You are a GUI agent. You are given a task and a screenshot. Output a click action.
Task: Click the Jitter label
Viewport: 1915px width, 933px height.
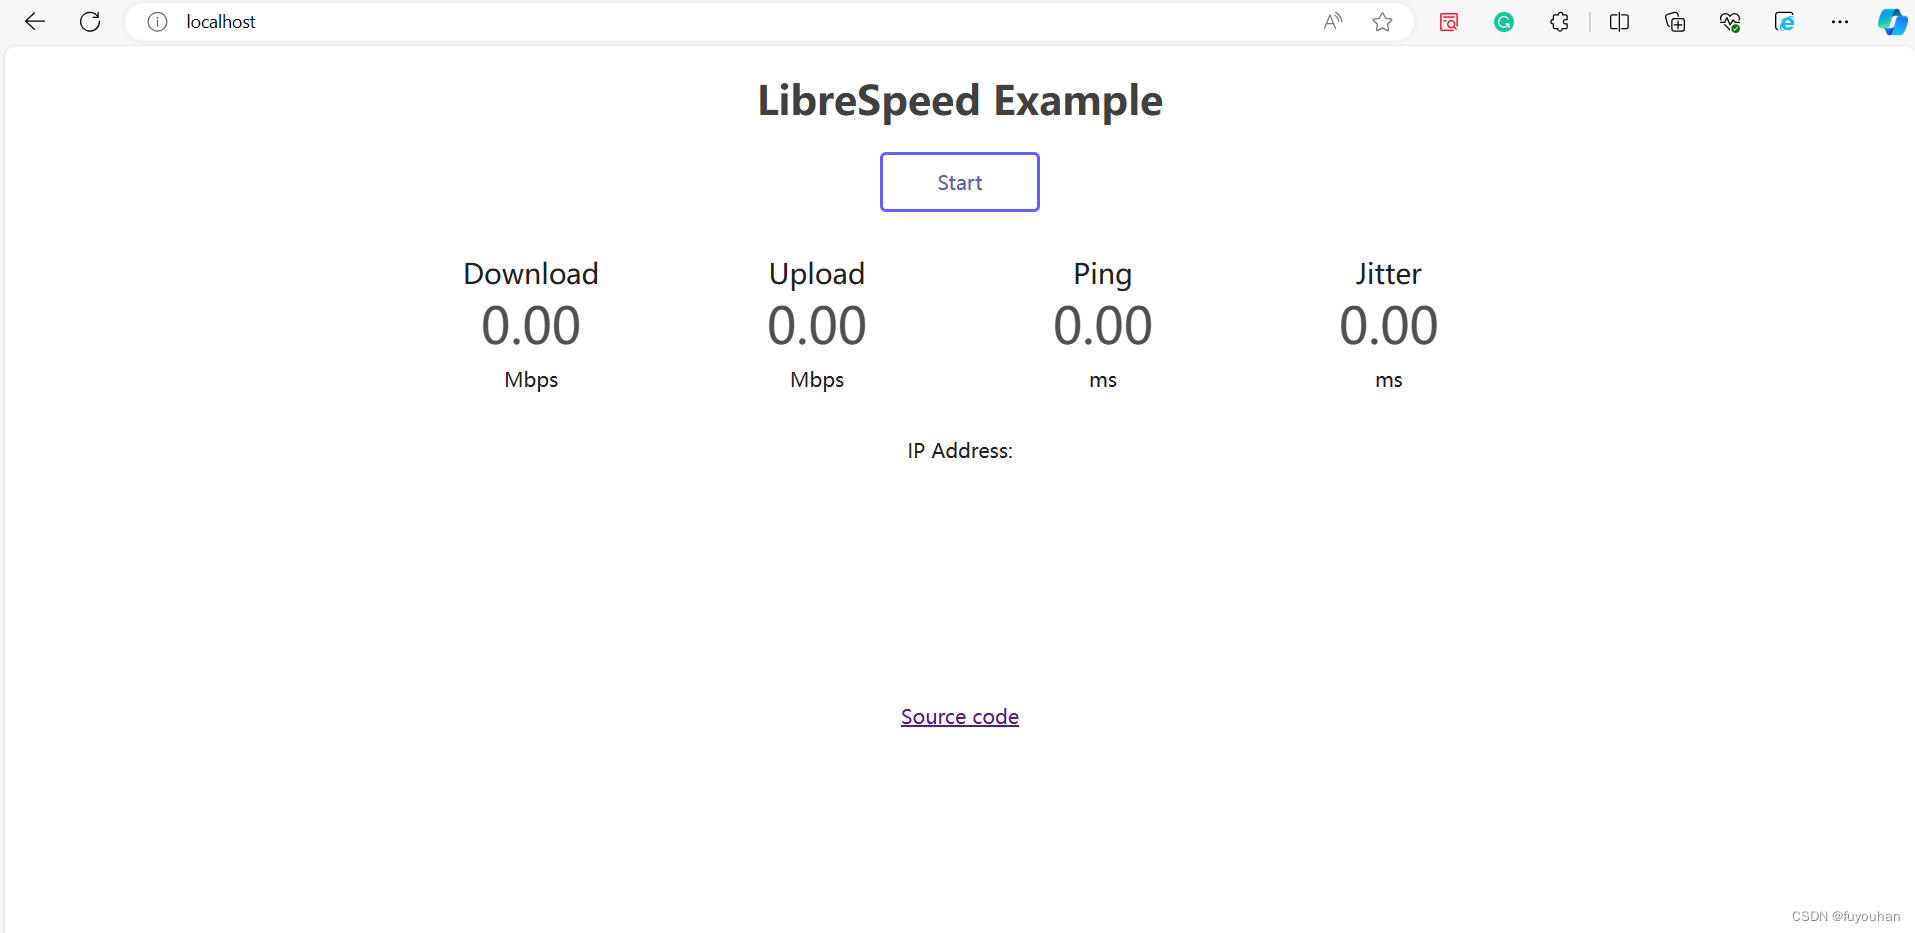(x=1389, y=274)
